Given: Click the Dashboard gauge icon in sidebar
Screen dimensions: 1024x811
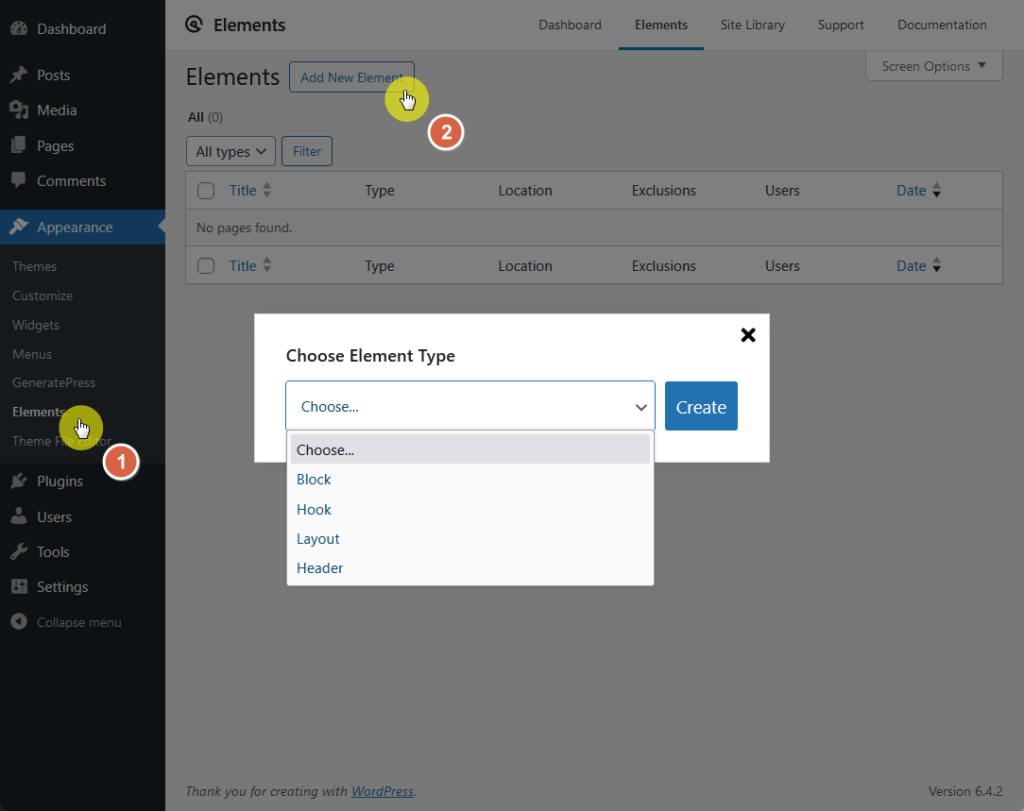Looking at the screenshot, I should (x=19, y=28).
